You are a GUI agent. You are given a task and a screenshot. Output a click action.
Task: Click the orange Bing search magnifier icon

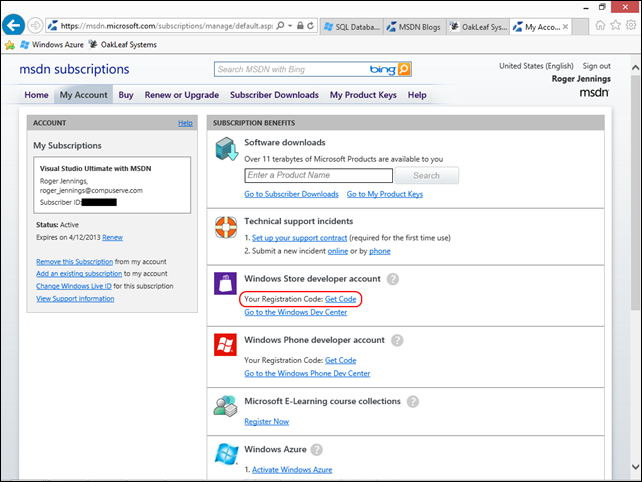[404, 69]
